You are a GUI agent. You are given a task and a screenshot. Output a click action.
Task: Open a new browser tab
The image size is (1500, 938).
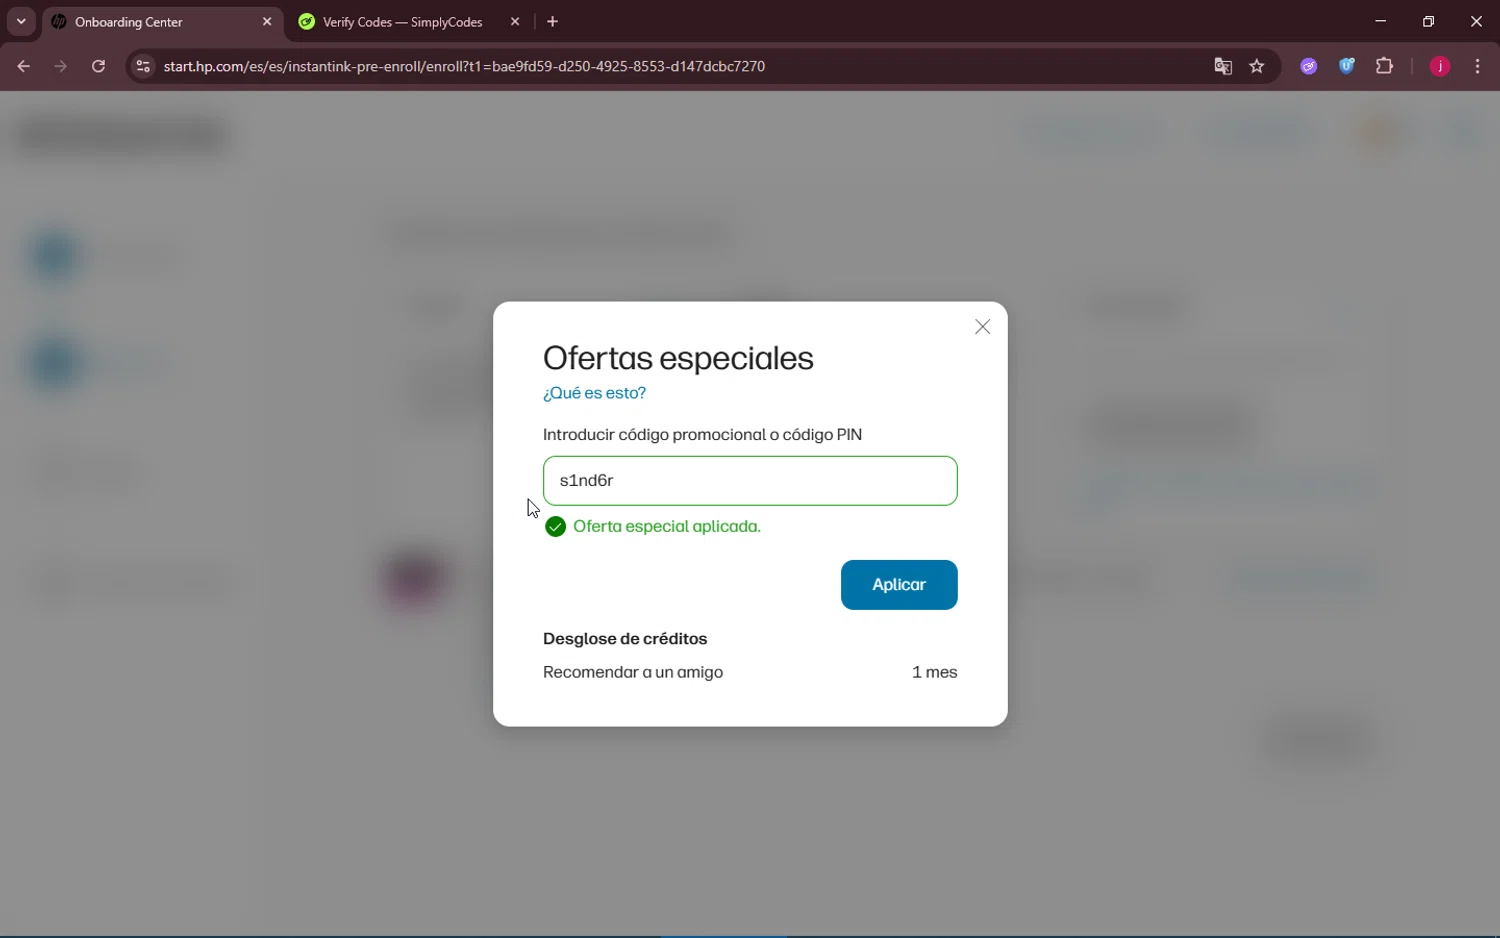click(x=552, y=22)
